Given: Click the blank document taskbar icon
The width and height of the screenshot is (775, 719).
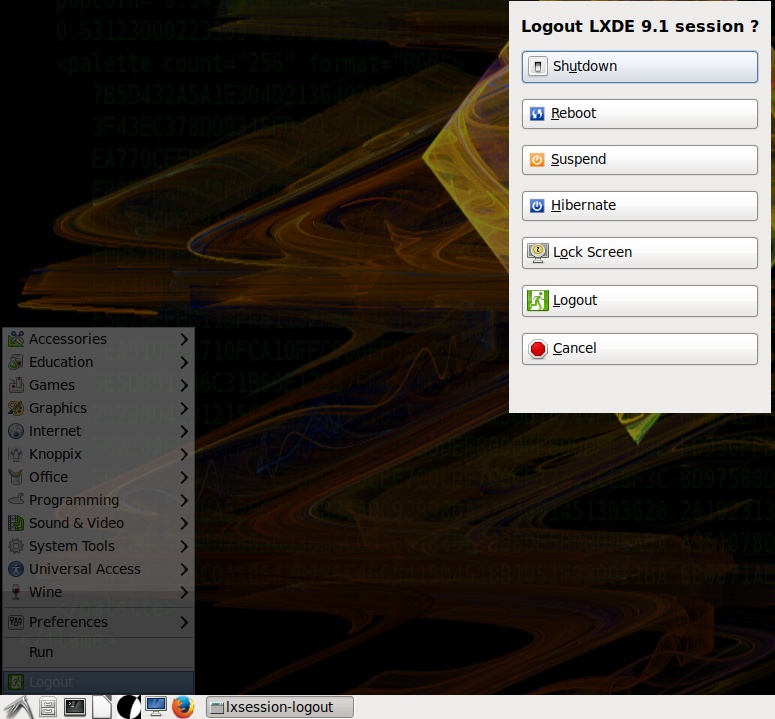Looking at the screenshot, I should click(x=102, y=707).
